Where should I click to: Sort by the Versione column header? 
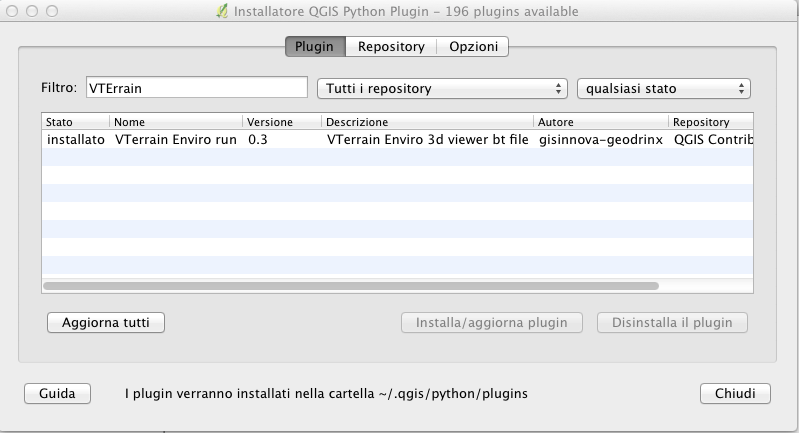[x=281, y=122]
